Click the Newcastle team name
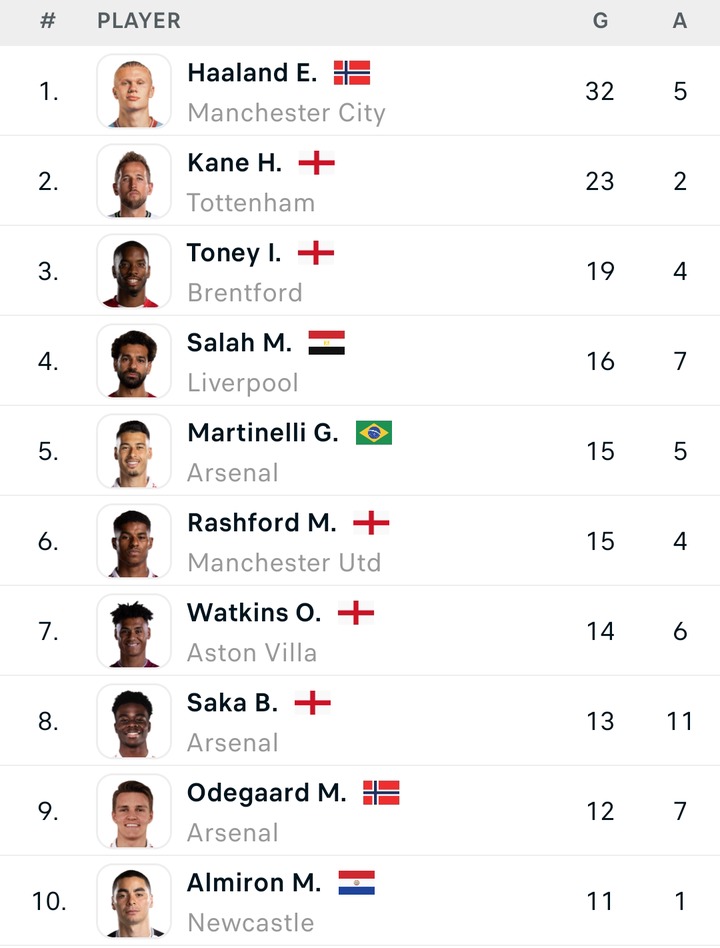 [250, 923]
